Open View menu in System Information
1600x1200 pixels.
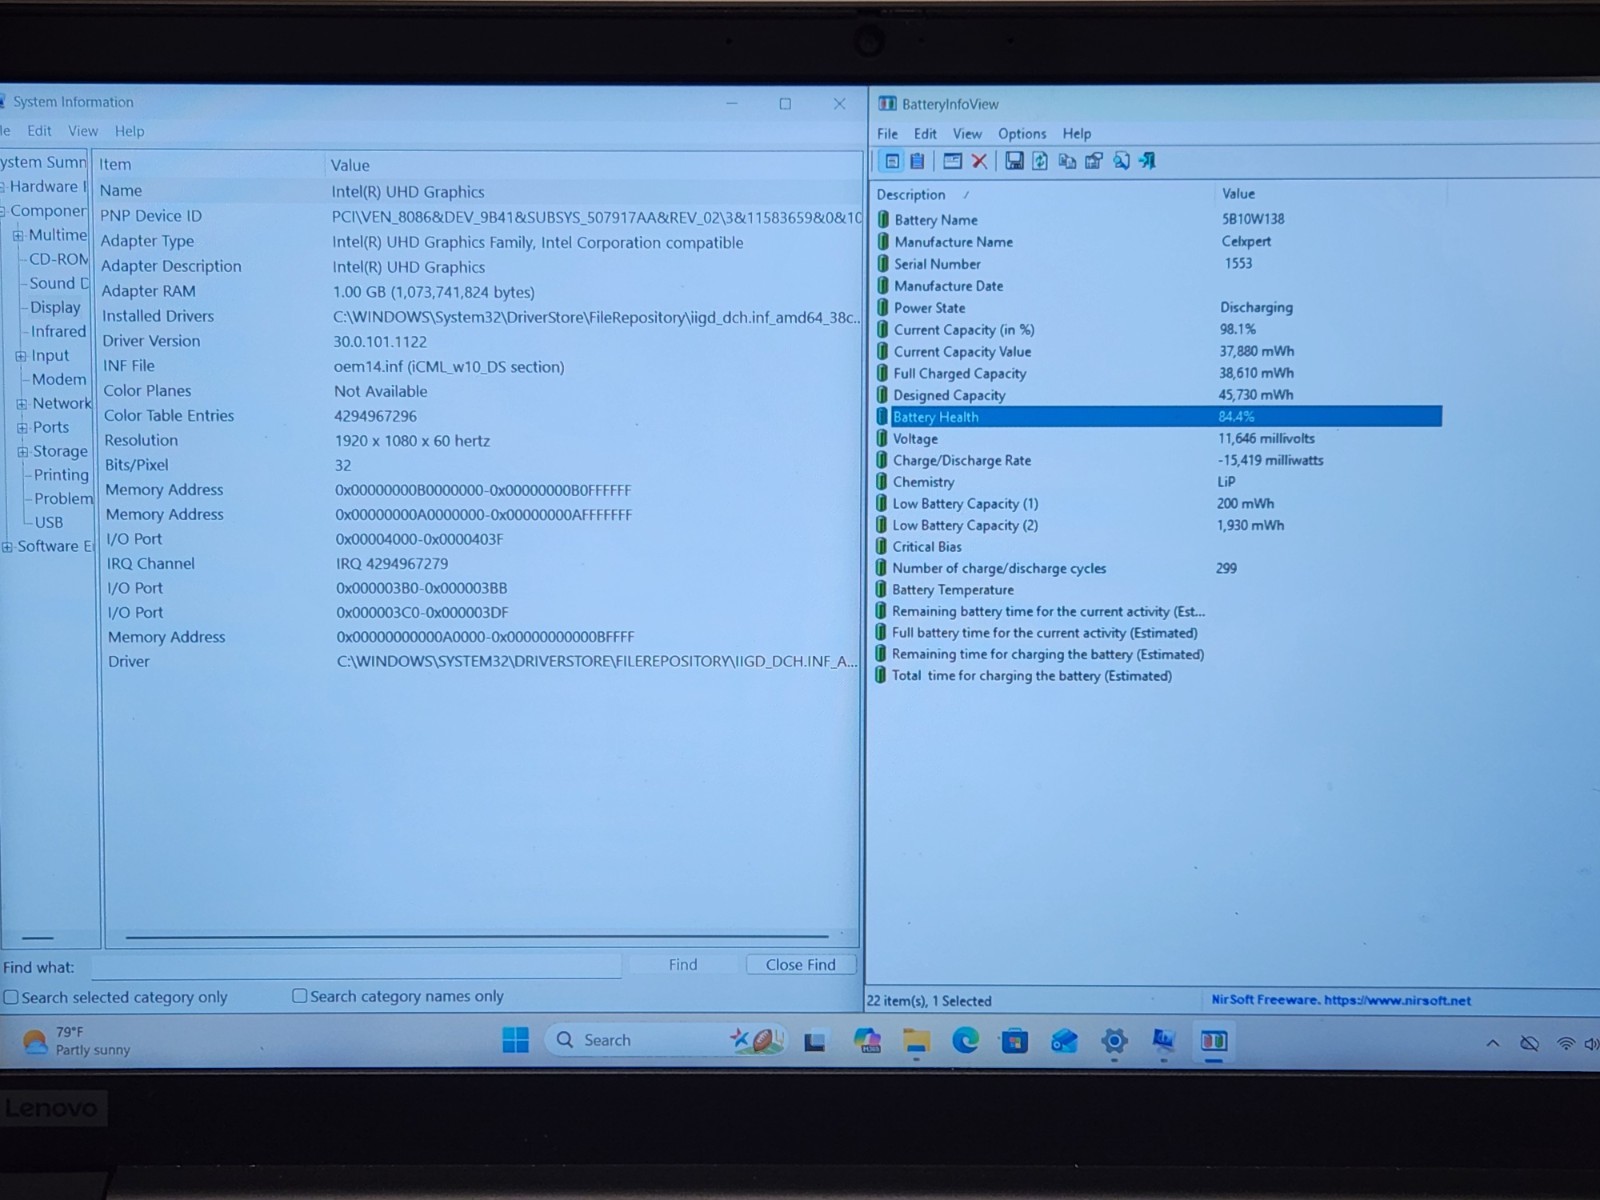(83, 131)
